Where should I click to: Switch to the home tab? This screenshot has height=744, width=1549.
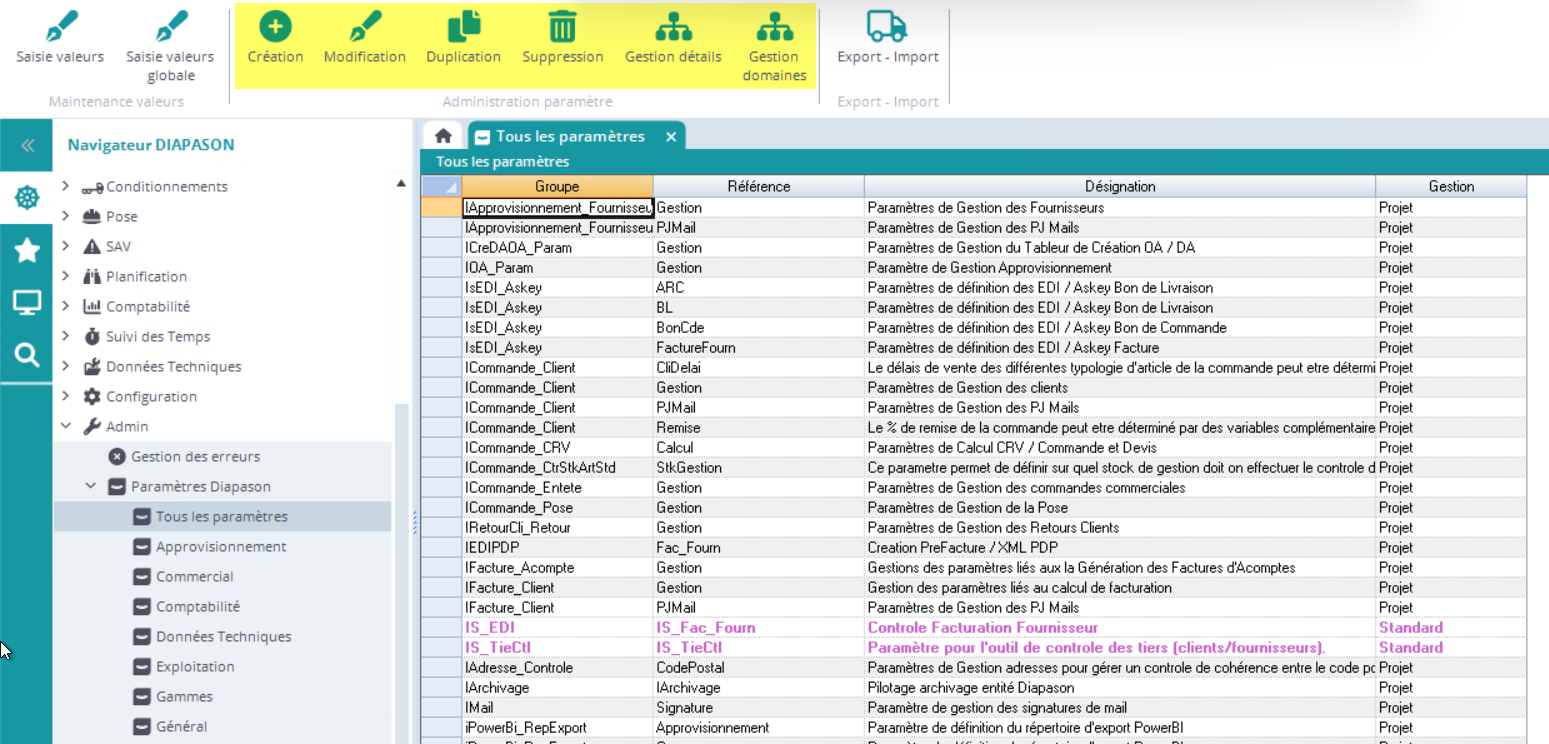click(443, 137)
